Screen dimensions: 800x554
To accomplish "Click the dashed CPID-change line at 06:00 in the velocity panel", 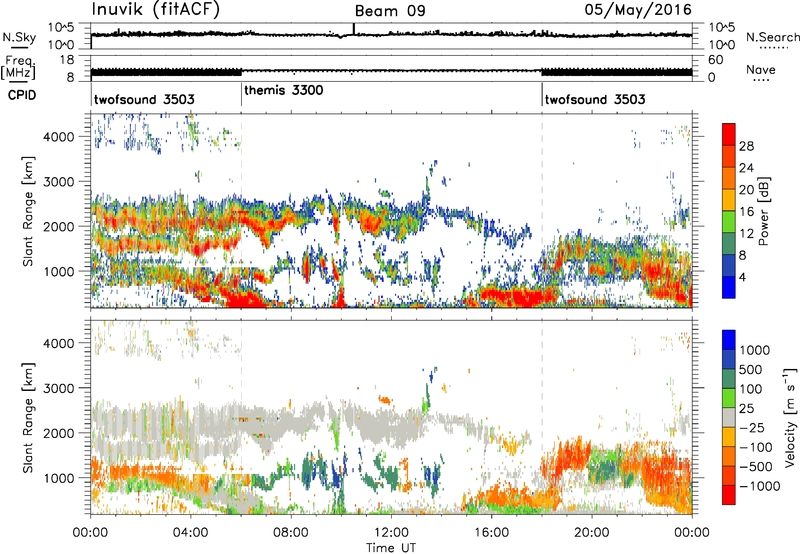I will click(241, 417).
